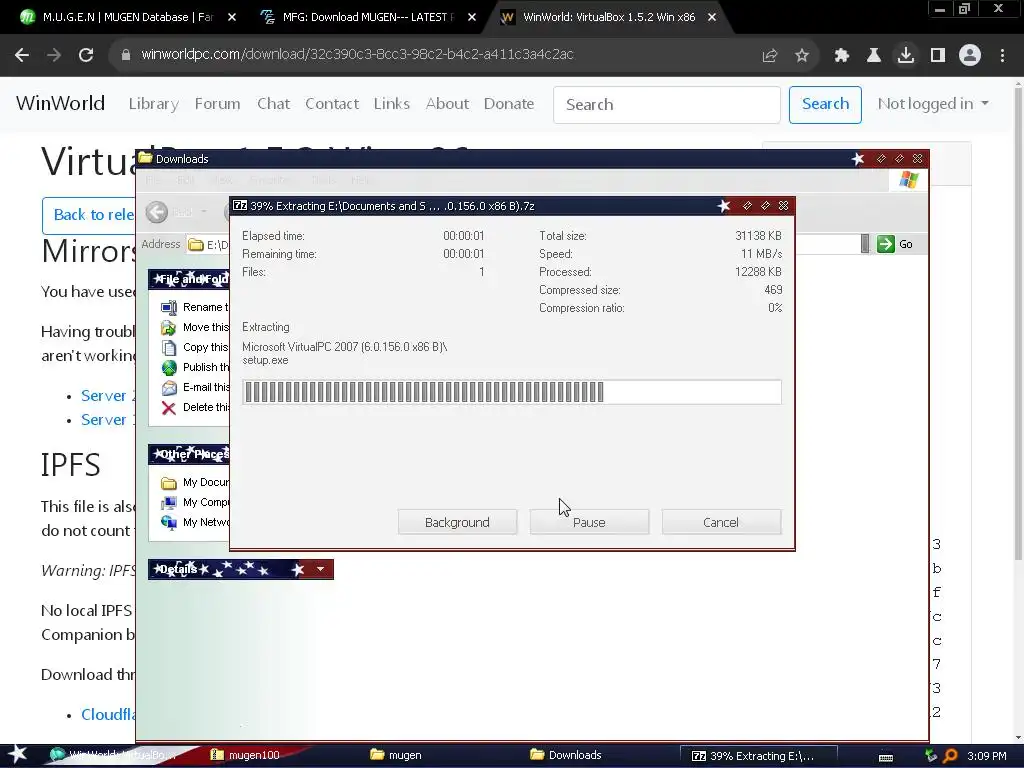The width and height of the screenshot is (1024, 768).
Task: Click the share page icon in address bar
Action: [x=770, y=56]
